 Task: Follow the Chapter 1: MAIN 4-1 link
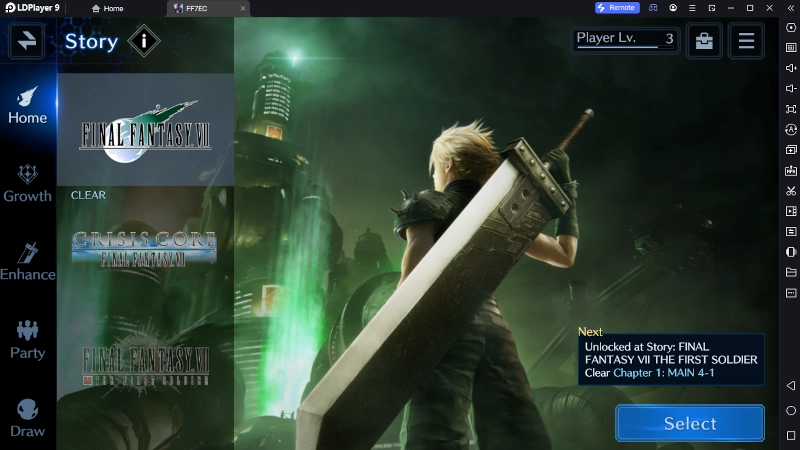point(663,373)
